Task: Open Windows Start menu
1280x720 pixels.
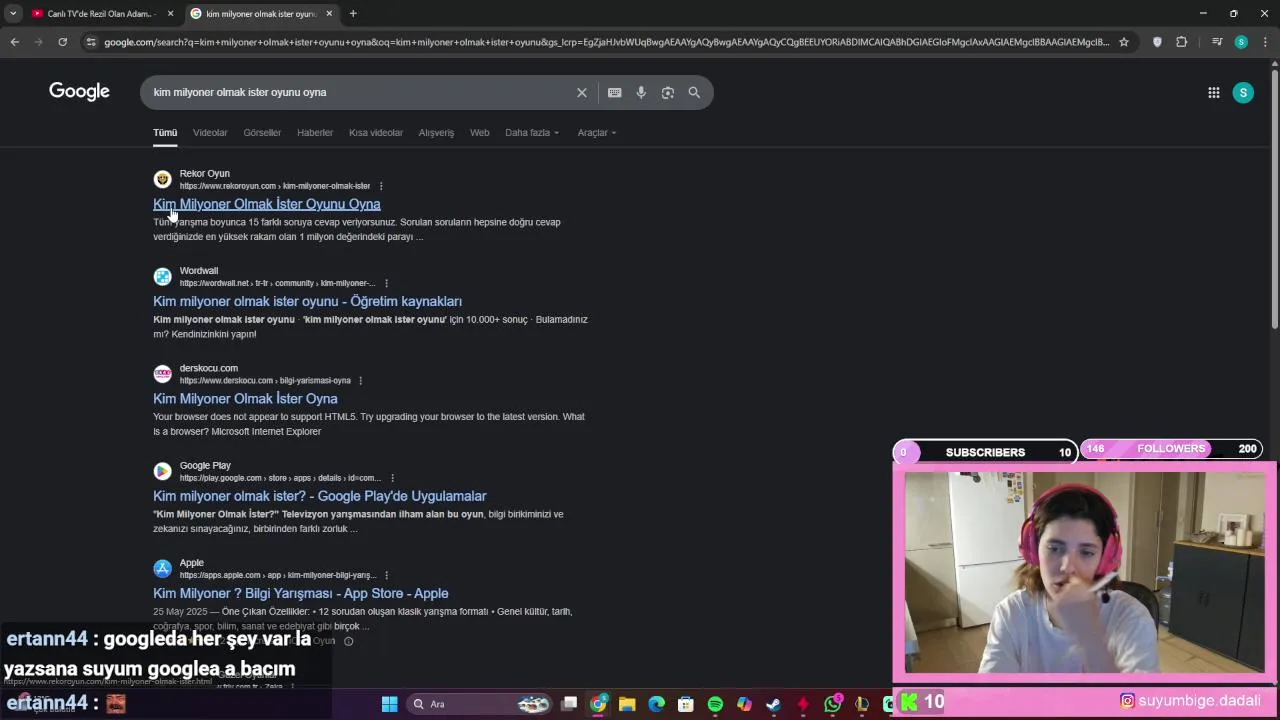Action: 389,704
